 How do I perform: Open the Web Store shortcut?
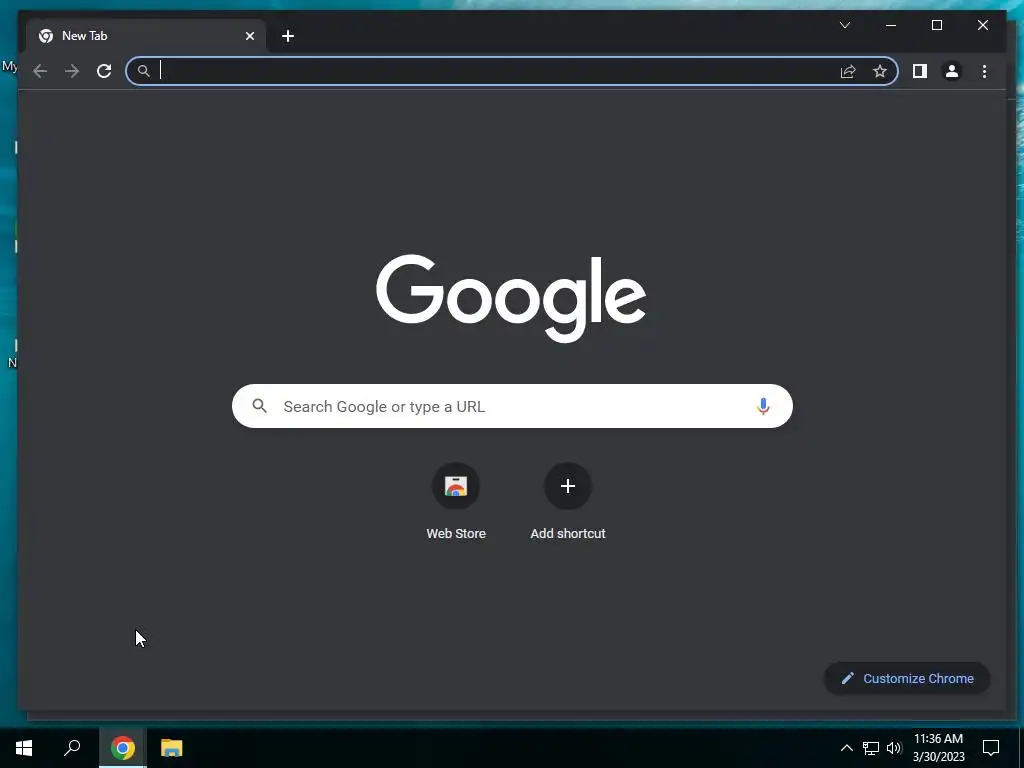[456, 502]
